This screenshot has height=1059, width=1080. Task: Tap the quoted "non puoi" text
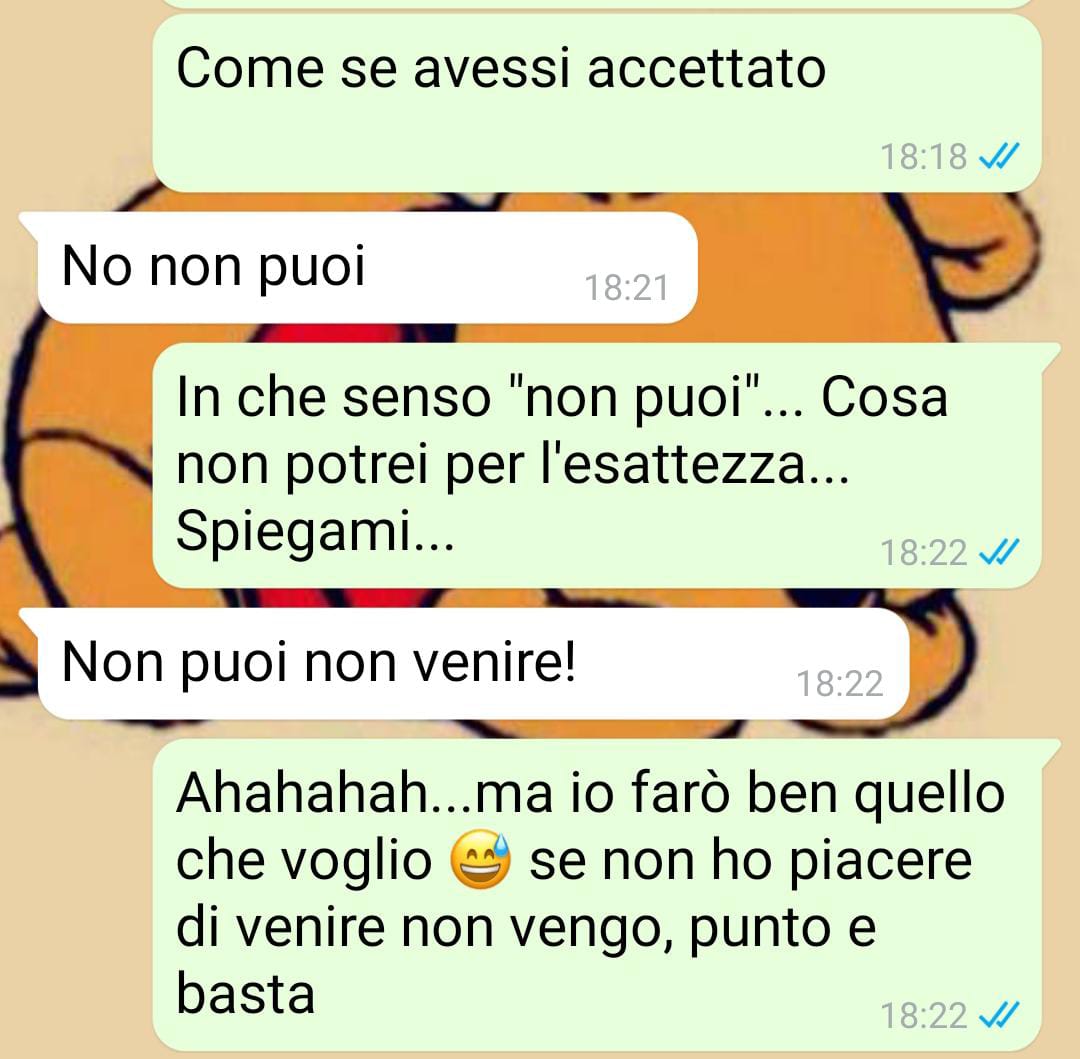point(632,398)
